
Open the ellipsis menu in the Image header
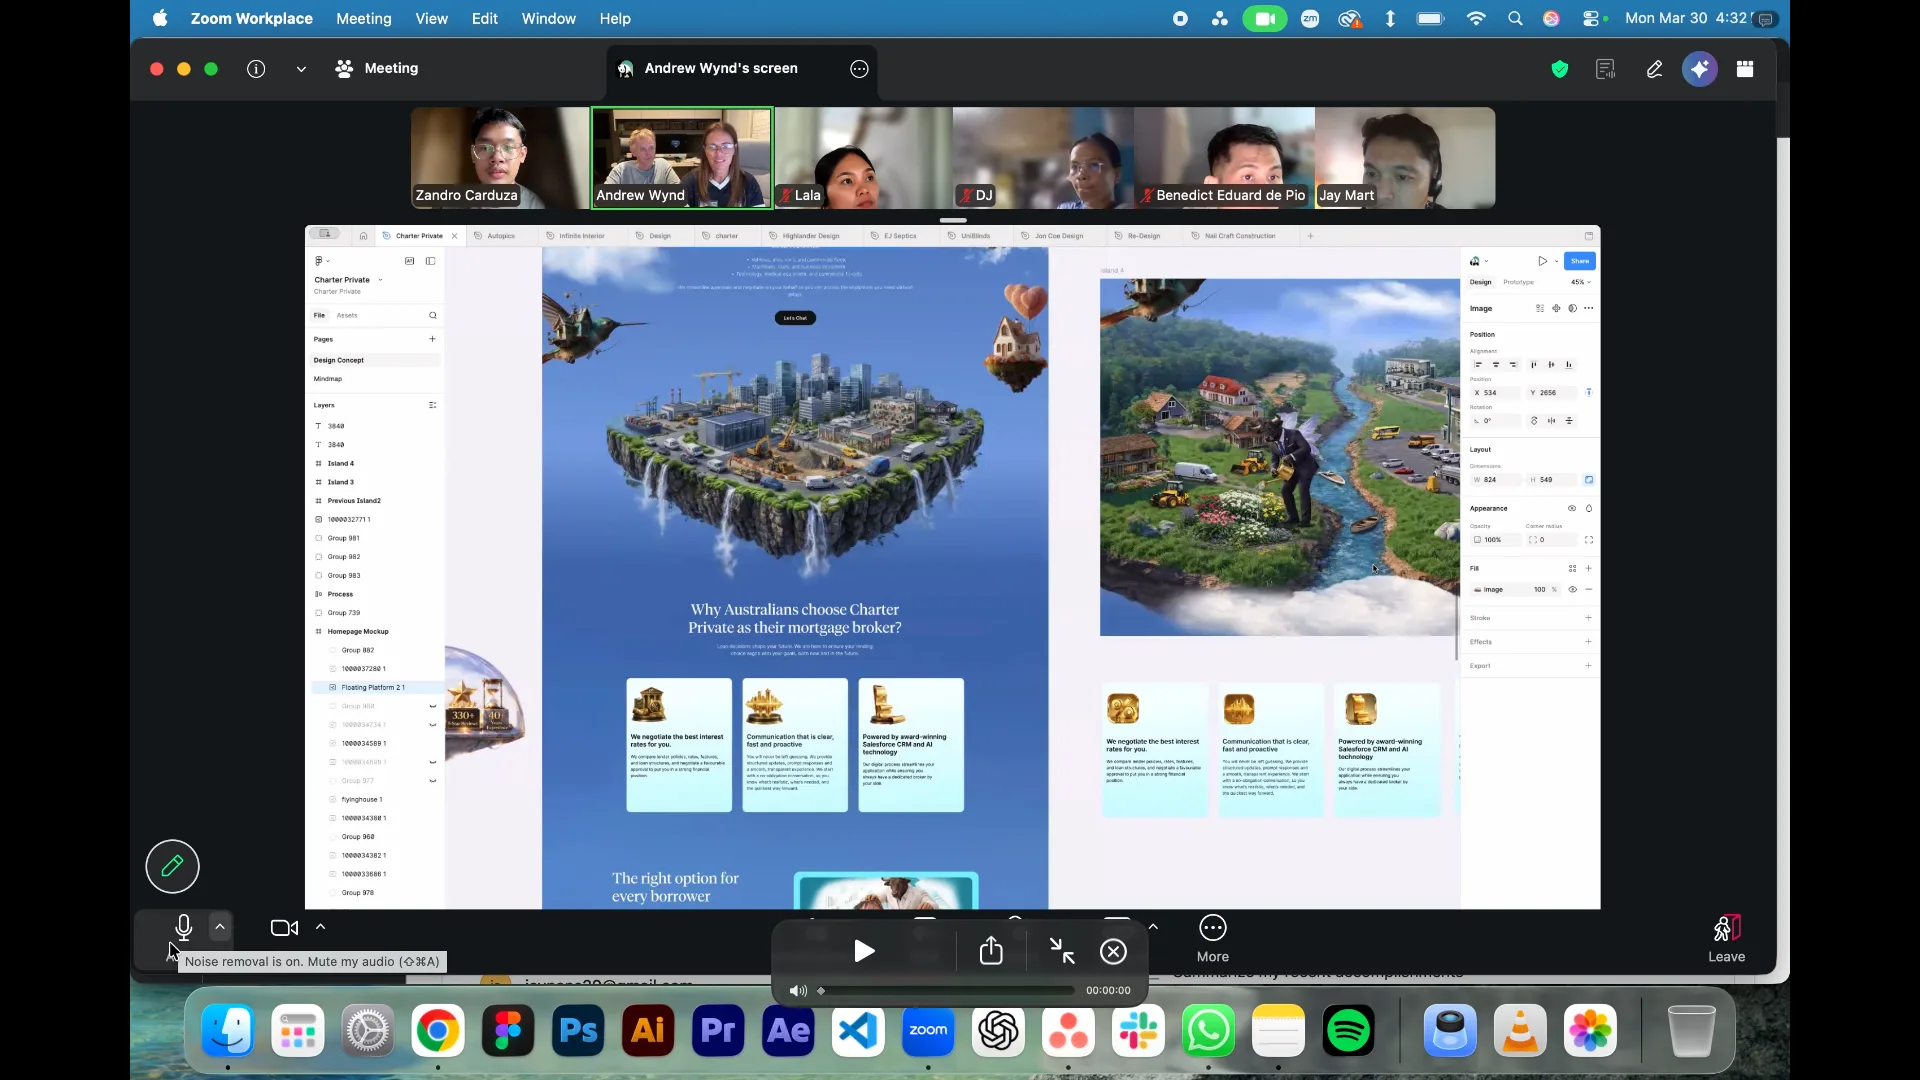[1589, 309]
